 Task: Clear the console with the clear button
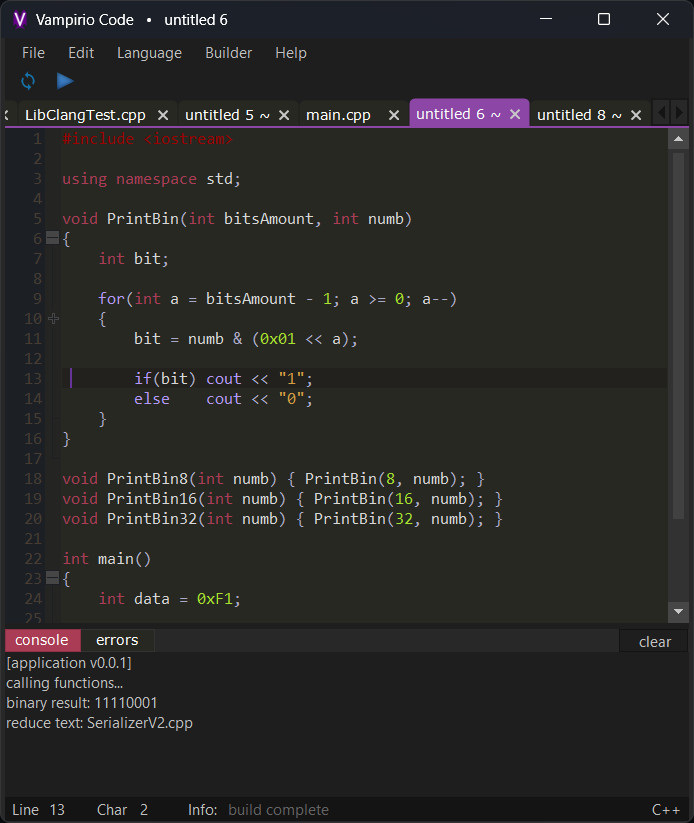(x=654, y=641)
